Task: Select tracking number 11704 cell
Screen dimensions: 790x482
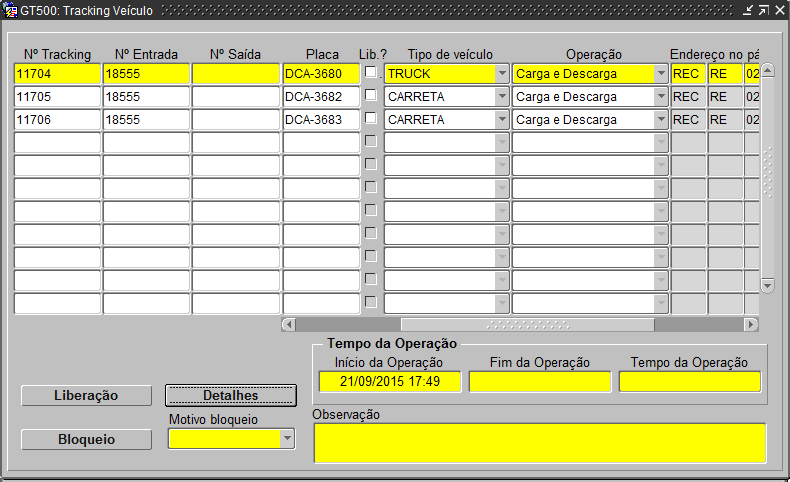Action: pos(57,74)
